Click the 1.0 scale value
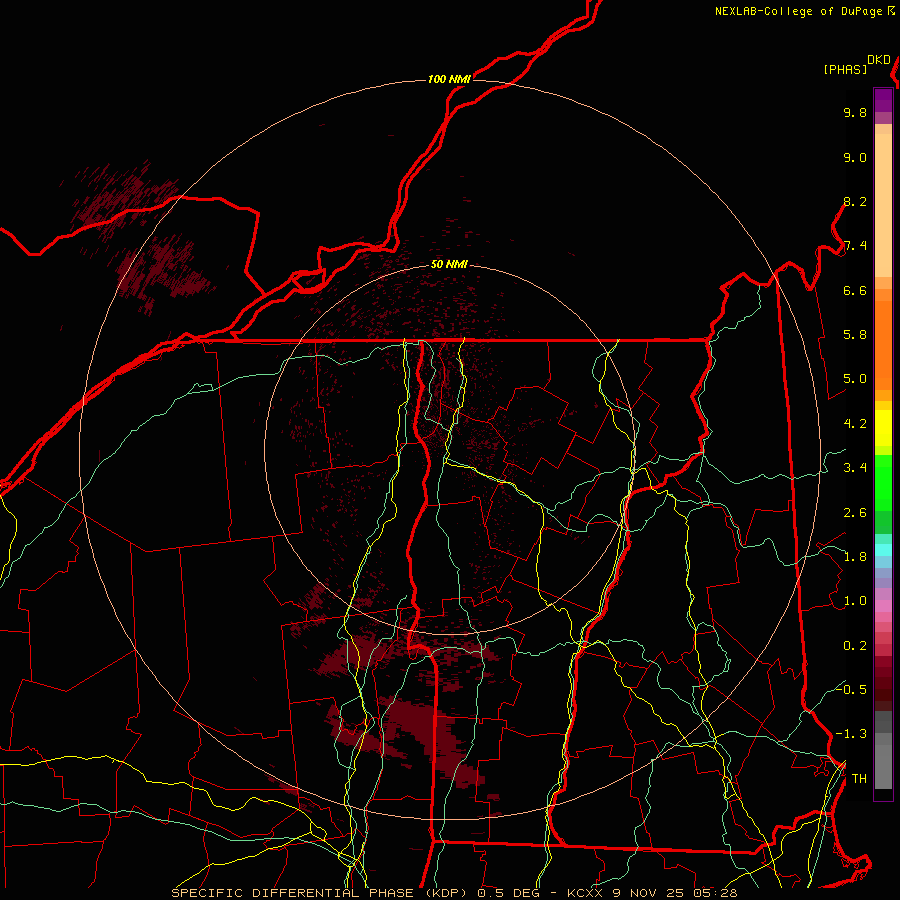900x900 pixels. coord(855,601)
